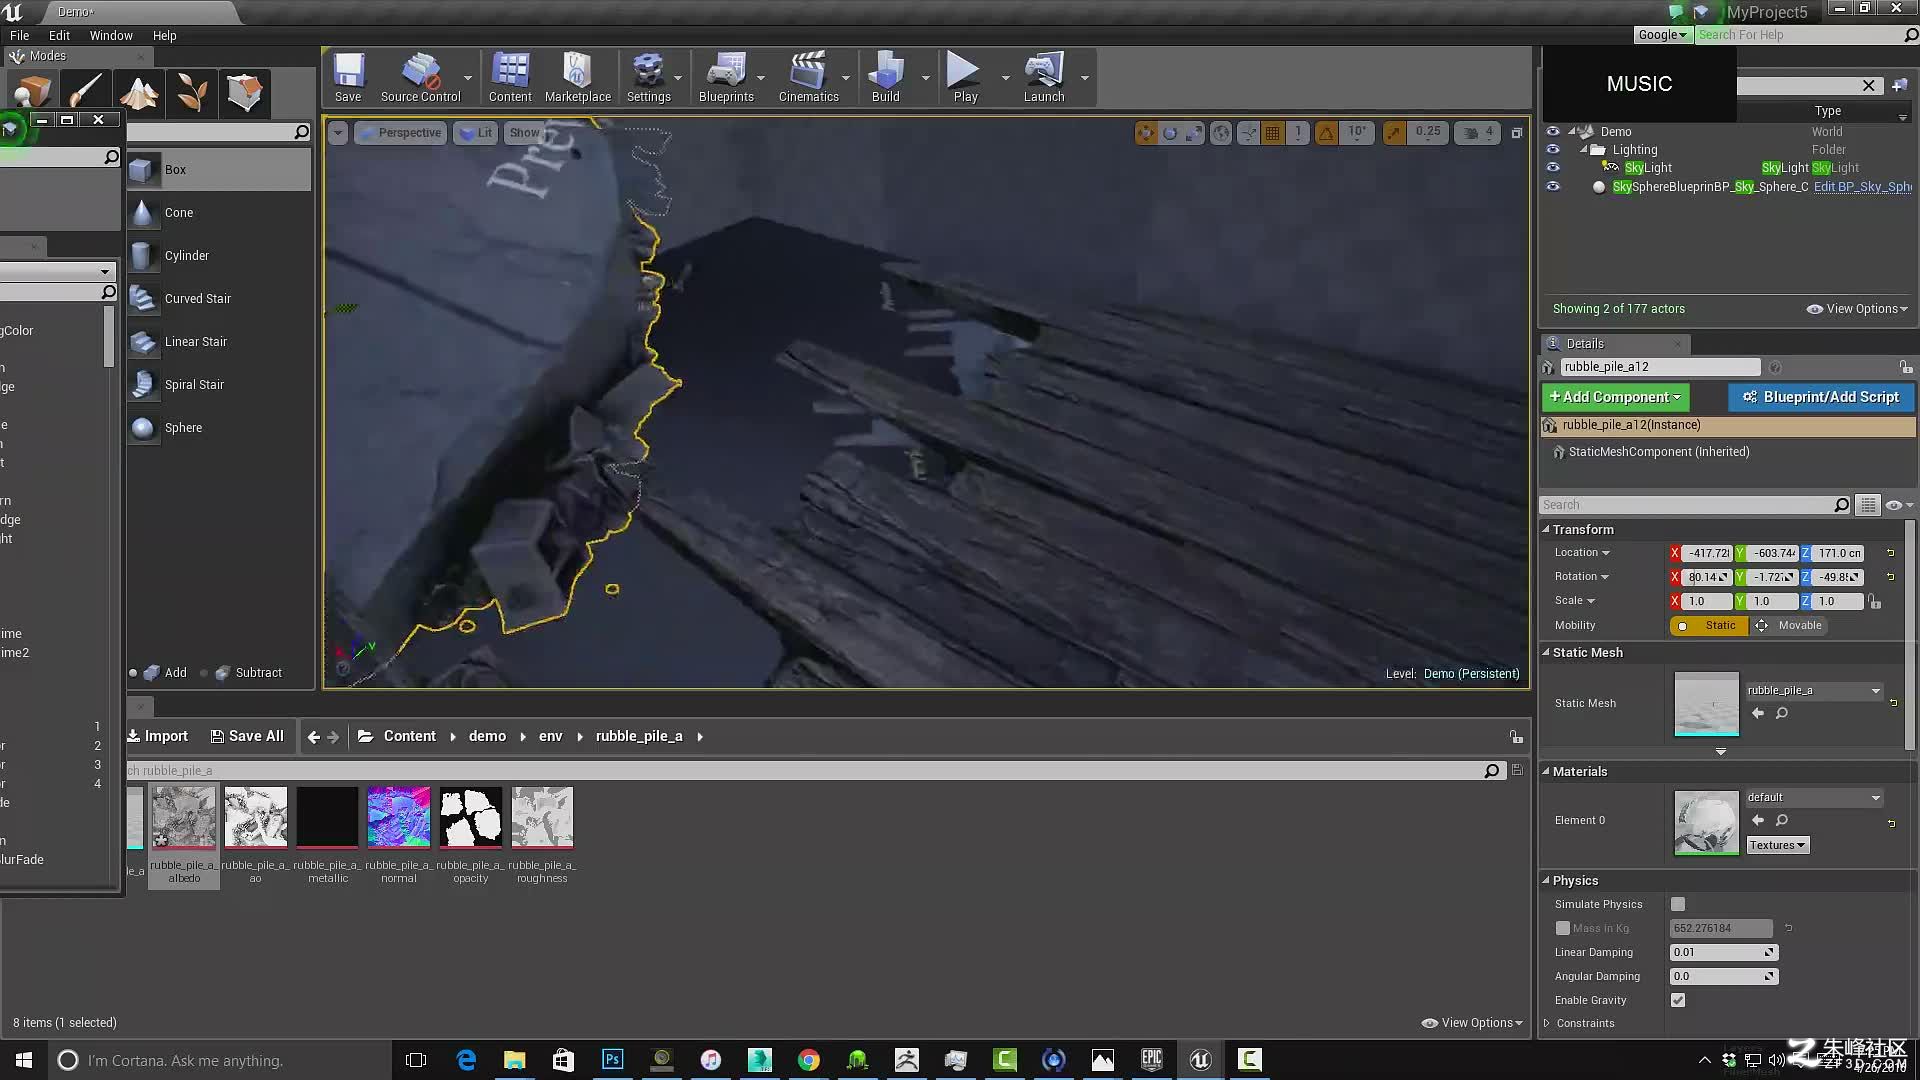Image resolution: width=1920 pixels, height=1080 pixels.
Task: Collapse the Materials section
Action: point(1546,771)
